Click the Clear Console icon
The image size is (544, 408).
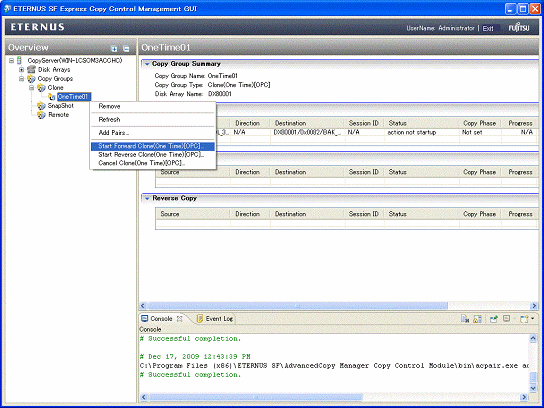point(465,318)
